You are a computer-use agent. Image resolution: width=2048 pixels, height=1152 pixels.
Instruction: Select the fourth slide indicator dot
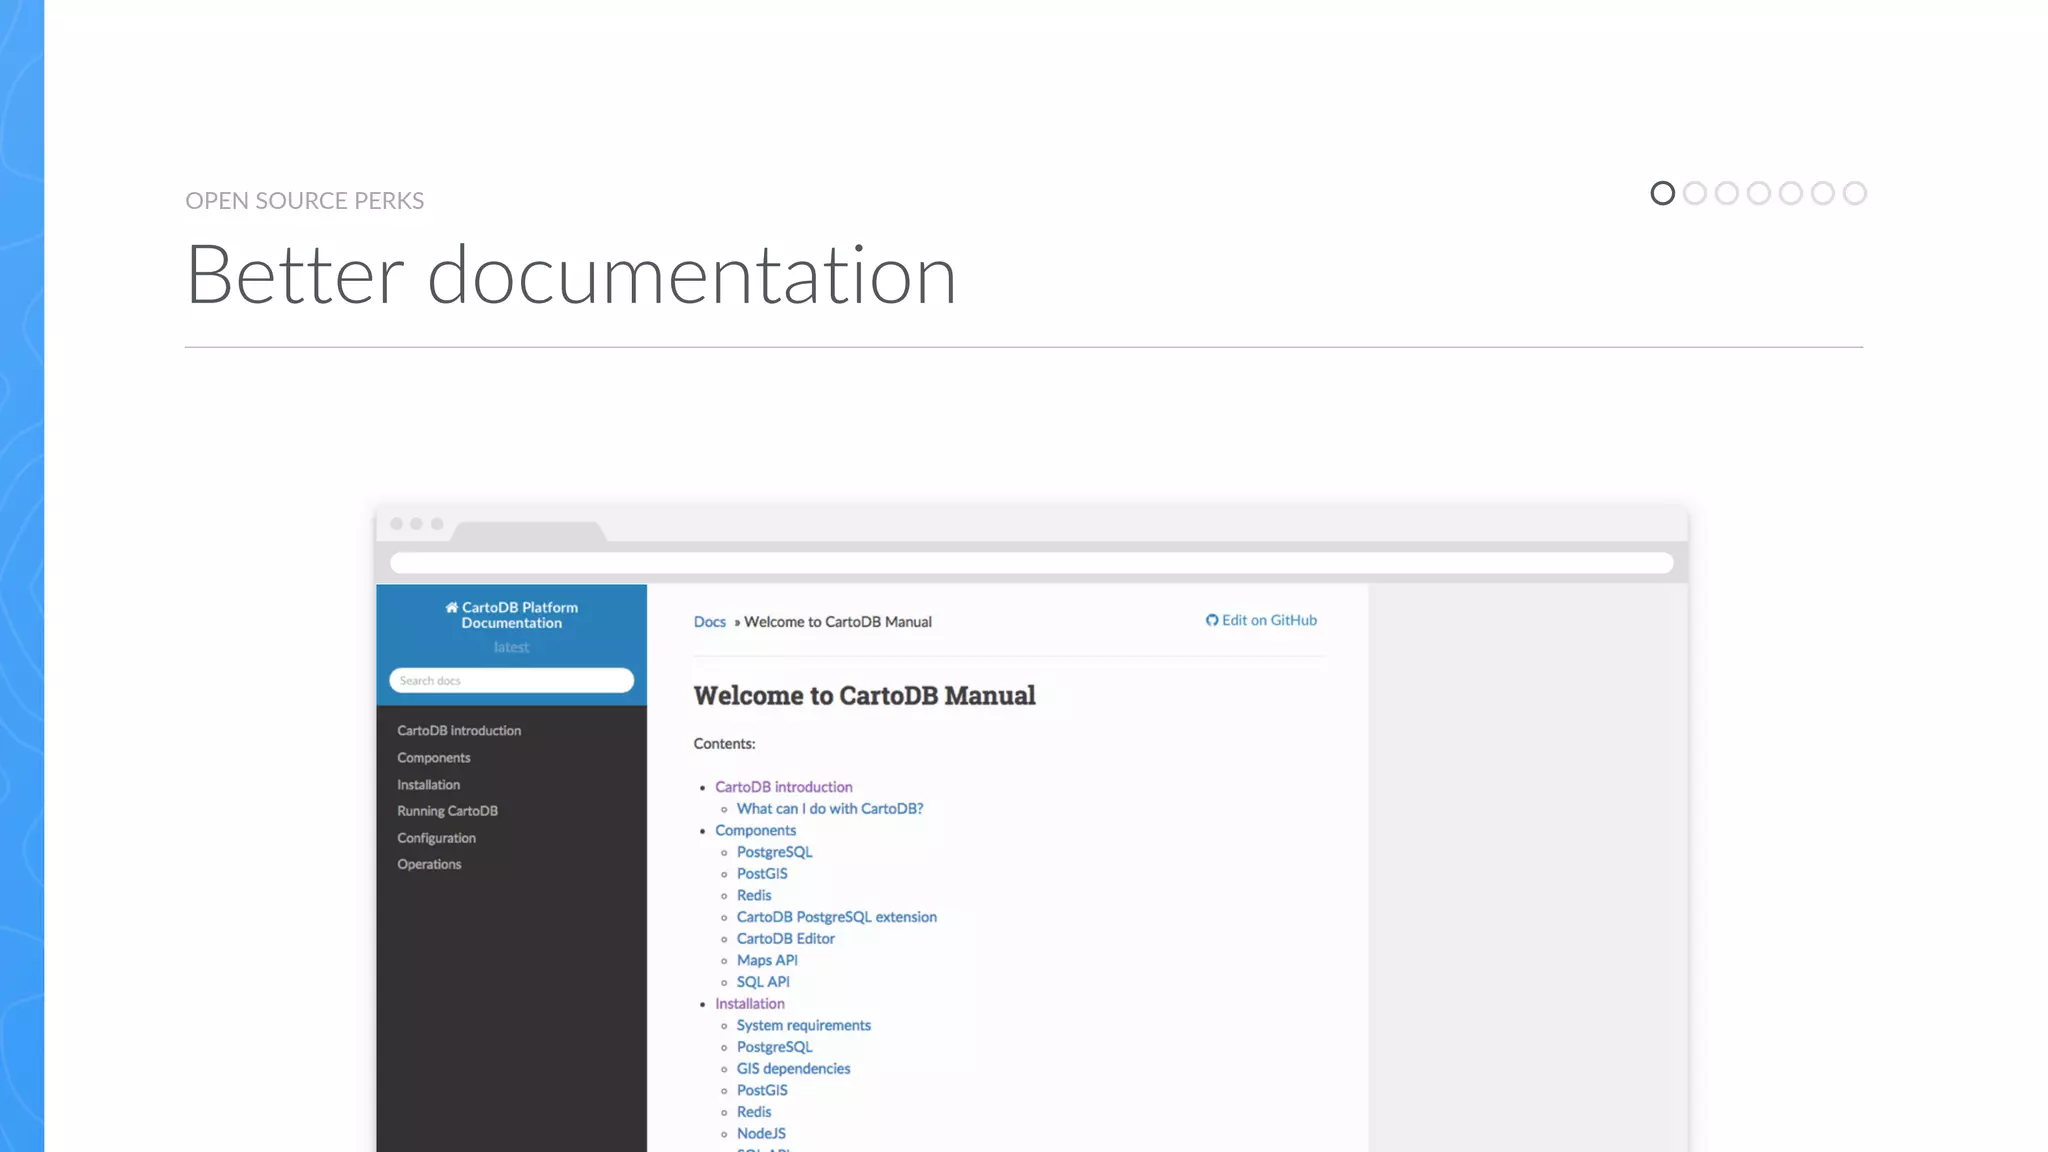(x=1758, y=193)
